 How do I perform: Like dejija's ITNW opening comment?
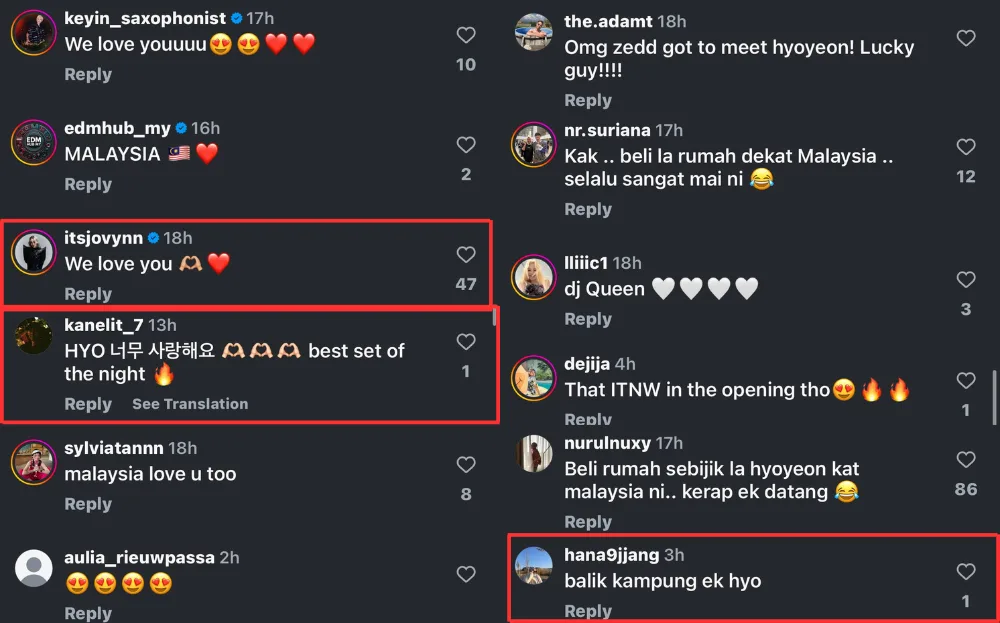966,381
